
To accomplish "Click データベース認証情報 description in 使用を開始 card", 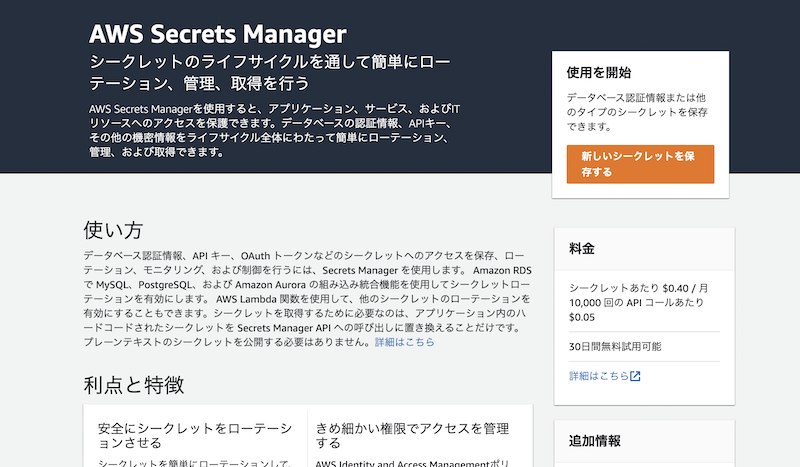I will click(x=637, y=112).
